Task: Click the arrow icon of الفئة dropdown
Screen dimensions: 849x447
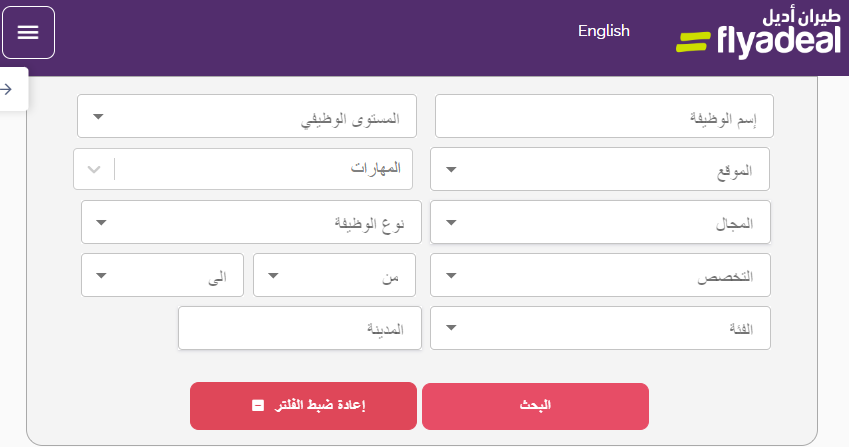Action: point(451,327)
